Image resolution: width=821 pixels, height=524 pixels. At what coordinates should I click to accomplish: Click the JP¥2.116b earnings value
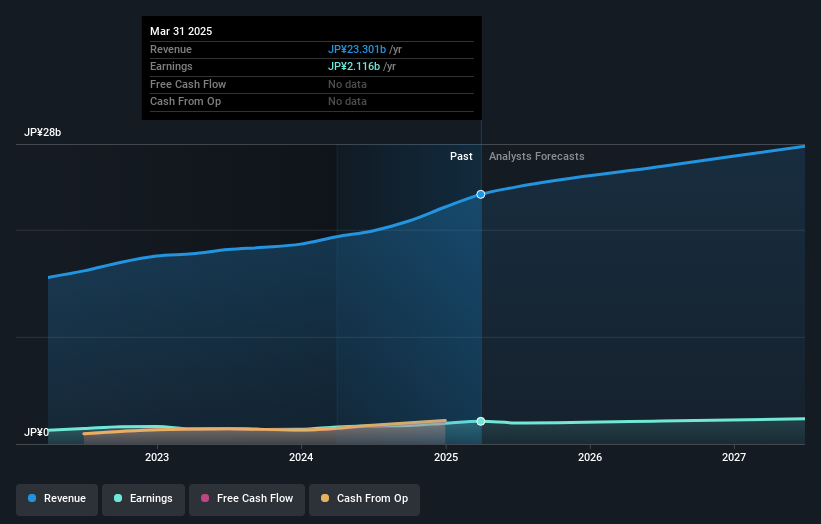point(354,66)
